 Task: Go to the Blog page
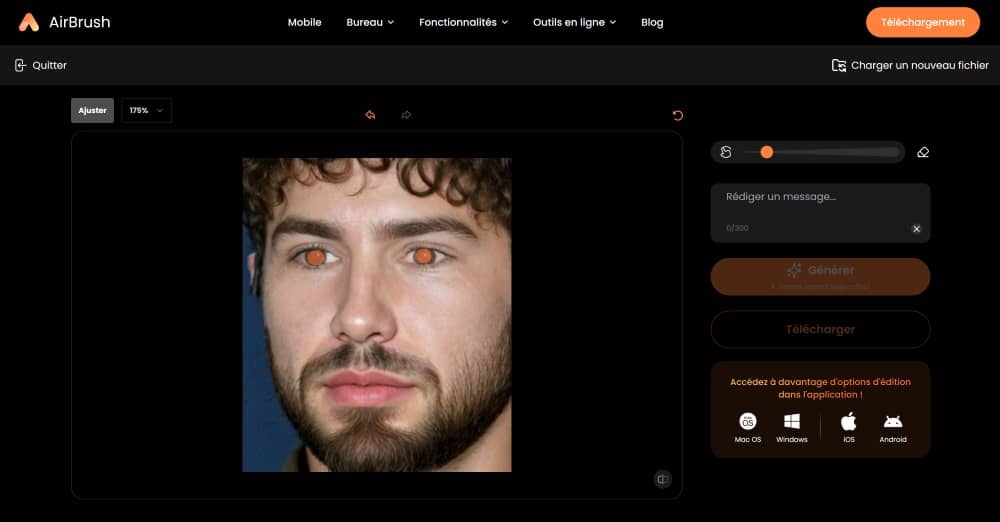(x=652, y=22)
